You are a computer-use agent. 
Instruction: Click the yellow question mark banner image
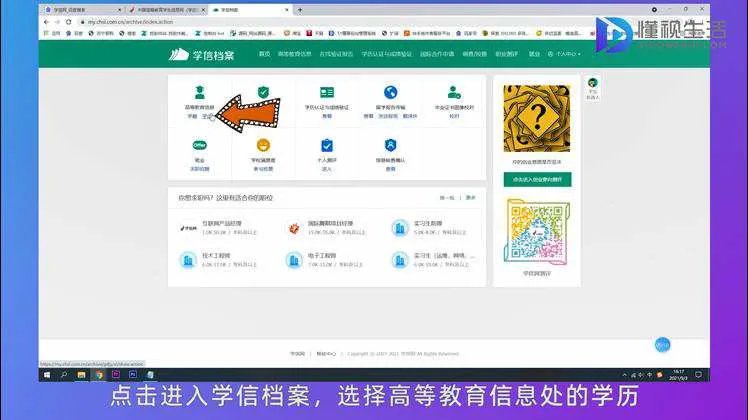click(537, 118)
